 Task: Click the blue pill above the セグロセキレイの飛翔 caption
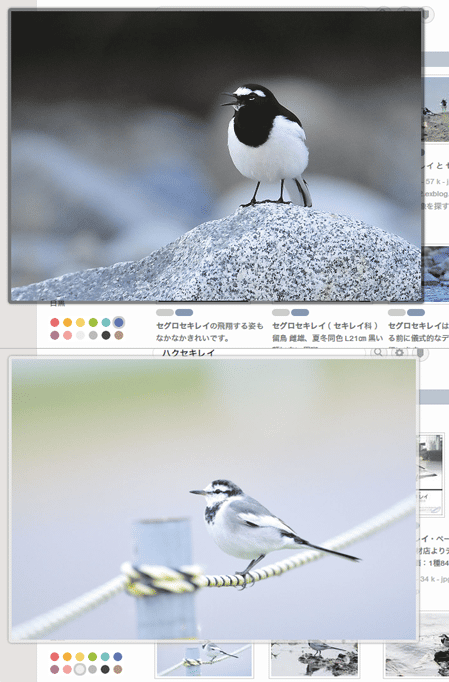(184, 312)
